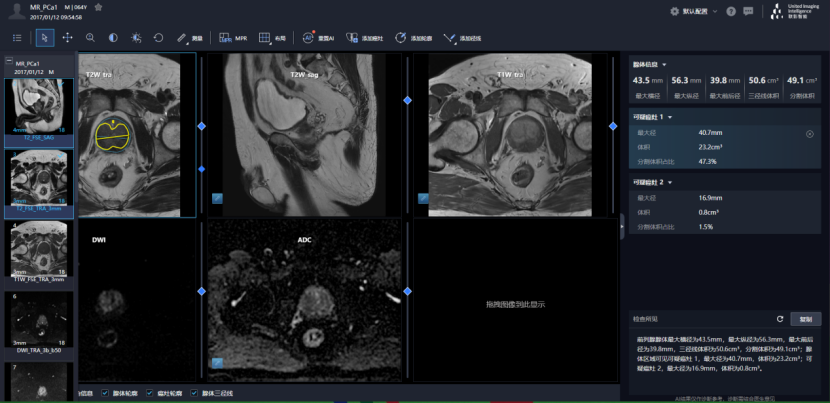Click the 添加病灶 add lesion tool
830x403 pixels.
pos(364,38)
